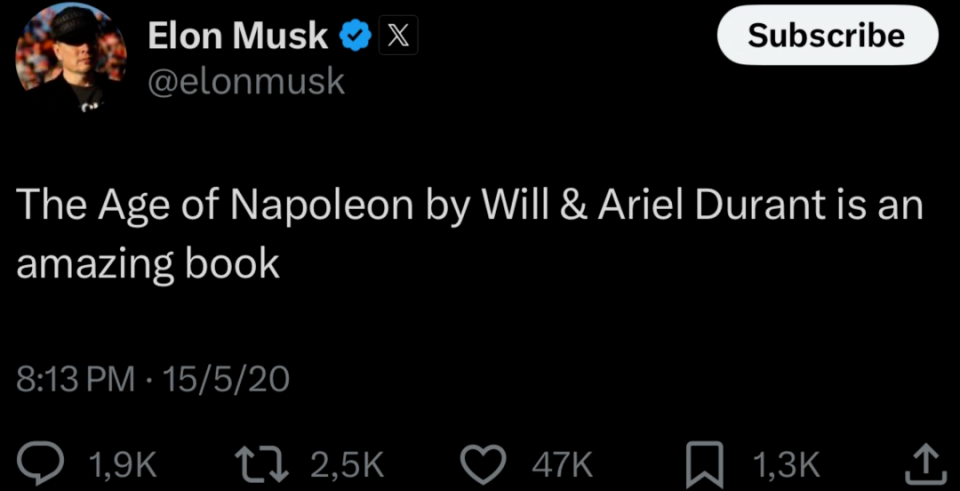Click the 8:13 PM timestamp
Viewport: 960px width, 491px height.
point(75,380)
